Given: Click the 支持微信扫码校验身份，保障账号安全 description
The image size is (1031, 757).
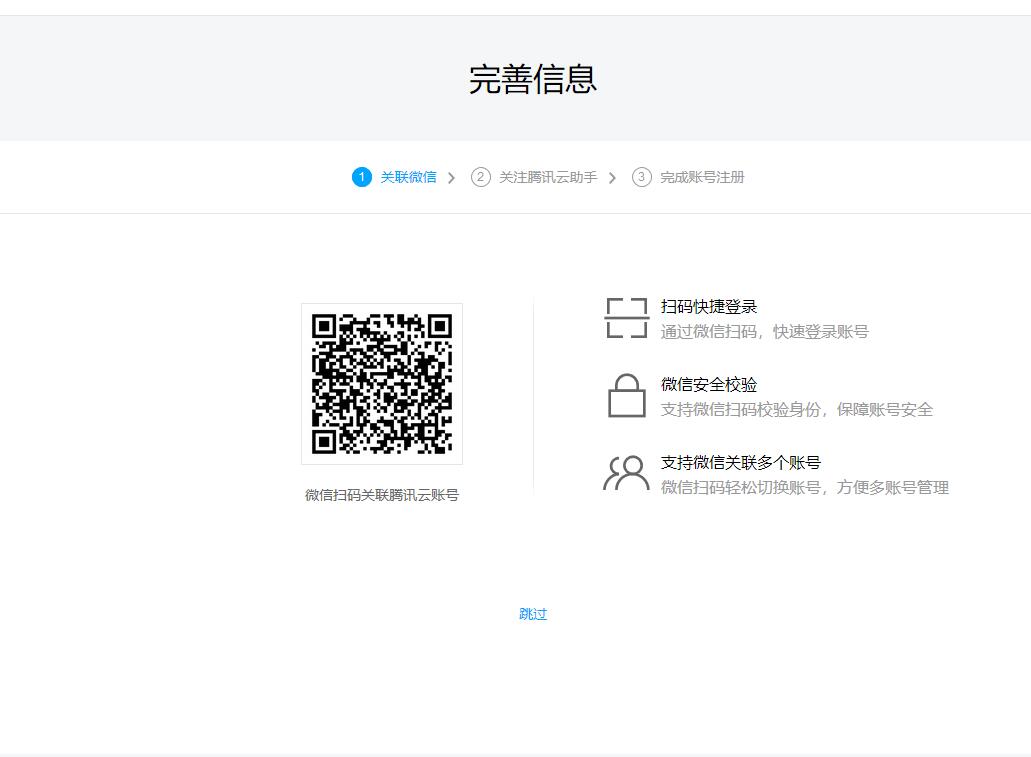Looking at the screenshot, I should 797,410.
